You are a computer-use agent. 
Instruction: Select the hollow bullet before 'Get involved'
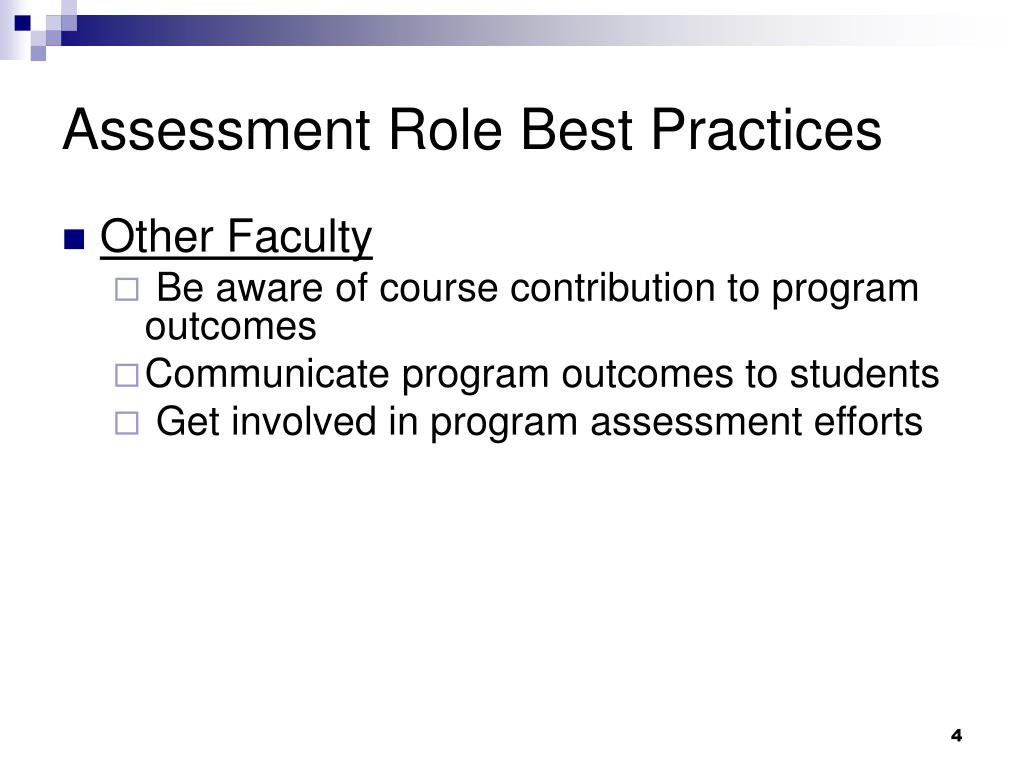(x=127, y=423)
